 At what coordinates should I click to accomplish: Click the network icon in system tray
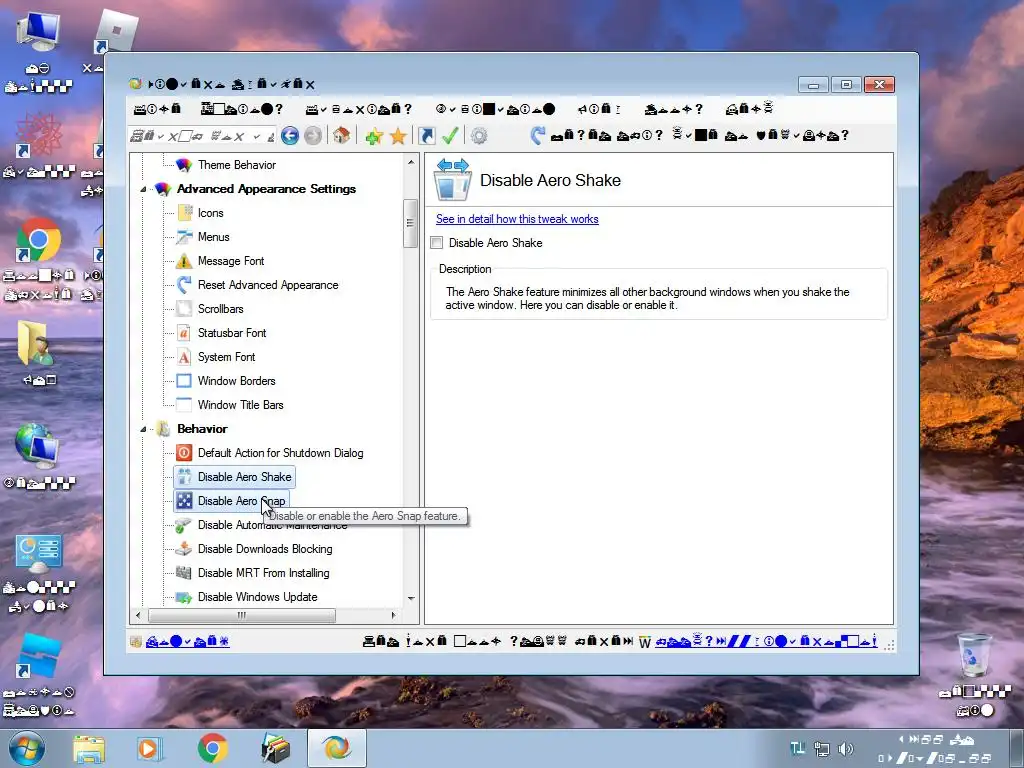tap(822, 749)
